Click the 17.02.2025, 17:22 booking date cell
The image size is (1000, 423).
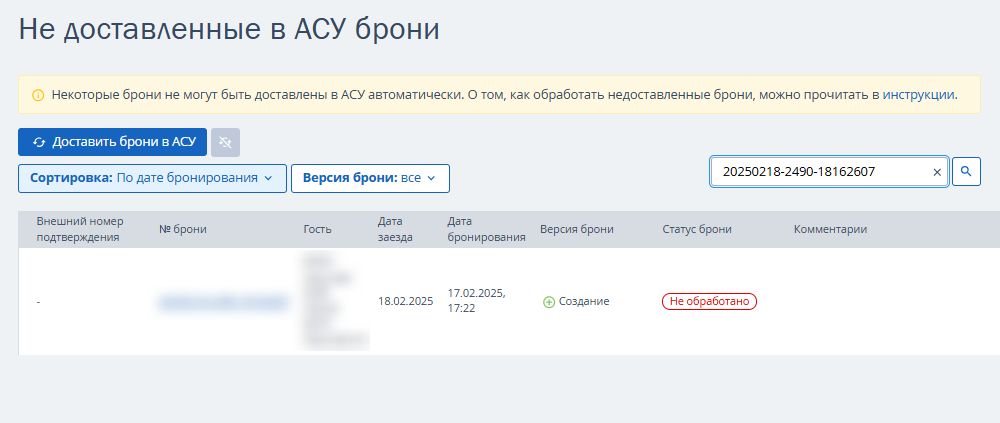[x=476, y=301]
